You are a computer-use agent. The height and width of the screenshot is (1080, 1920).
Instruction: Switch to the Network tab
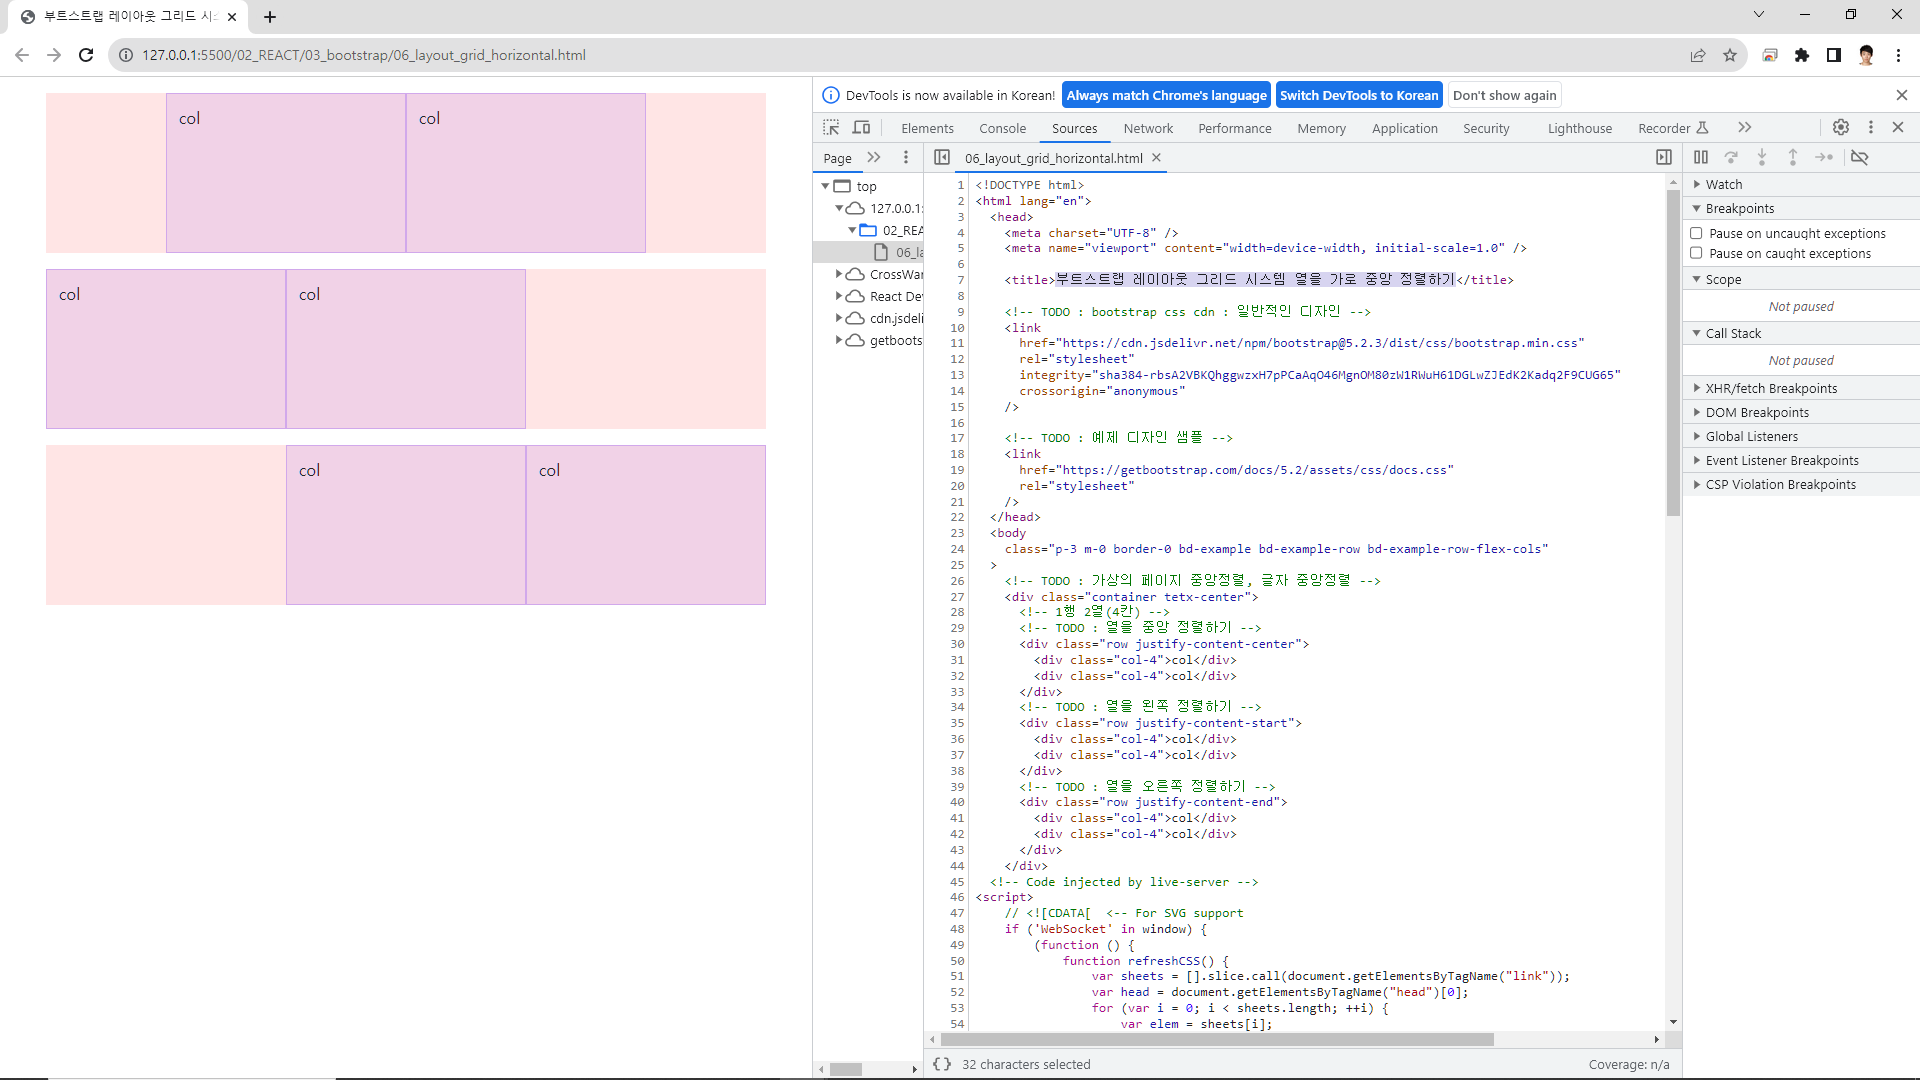(x=1148, y=128)
